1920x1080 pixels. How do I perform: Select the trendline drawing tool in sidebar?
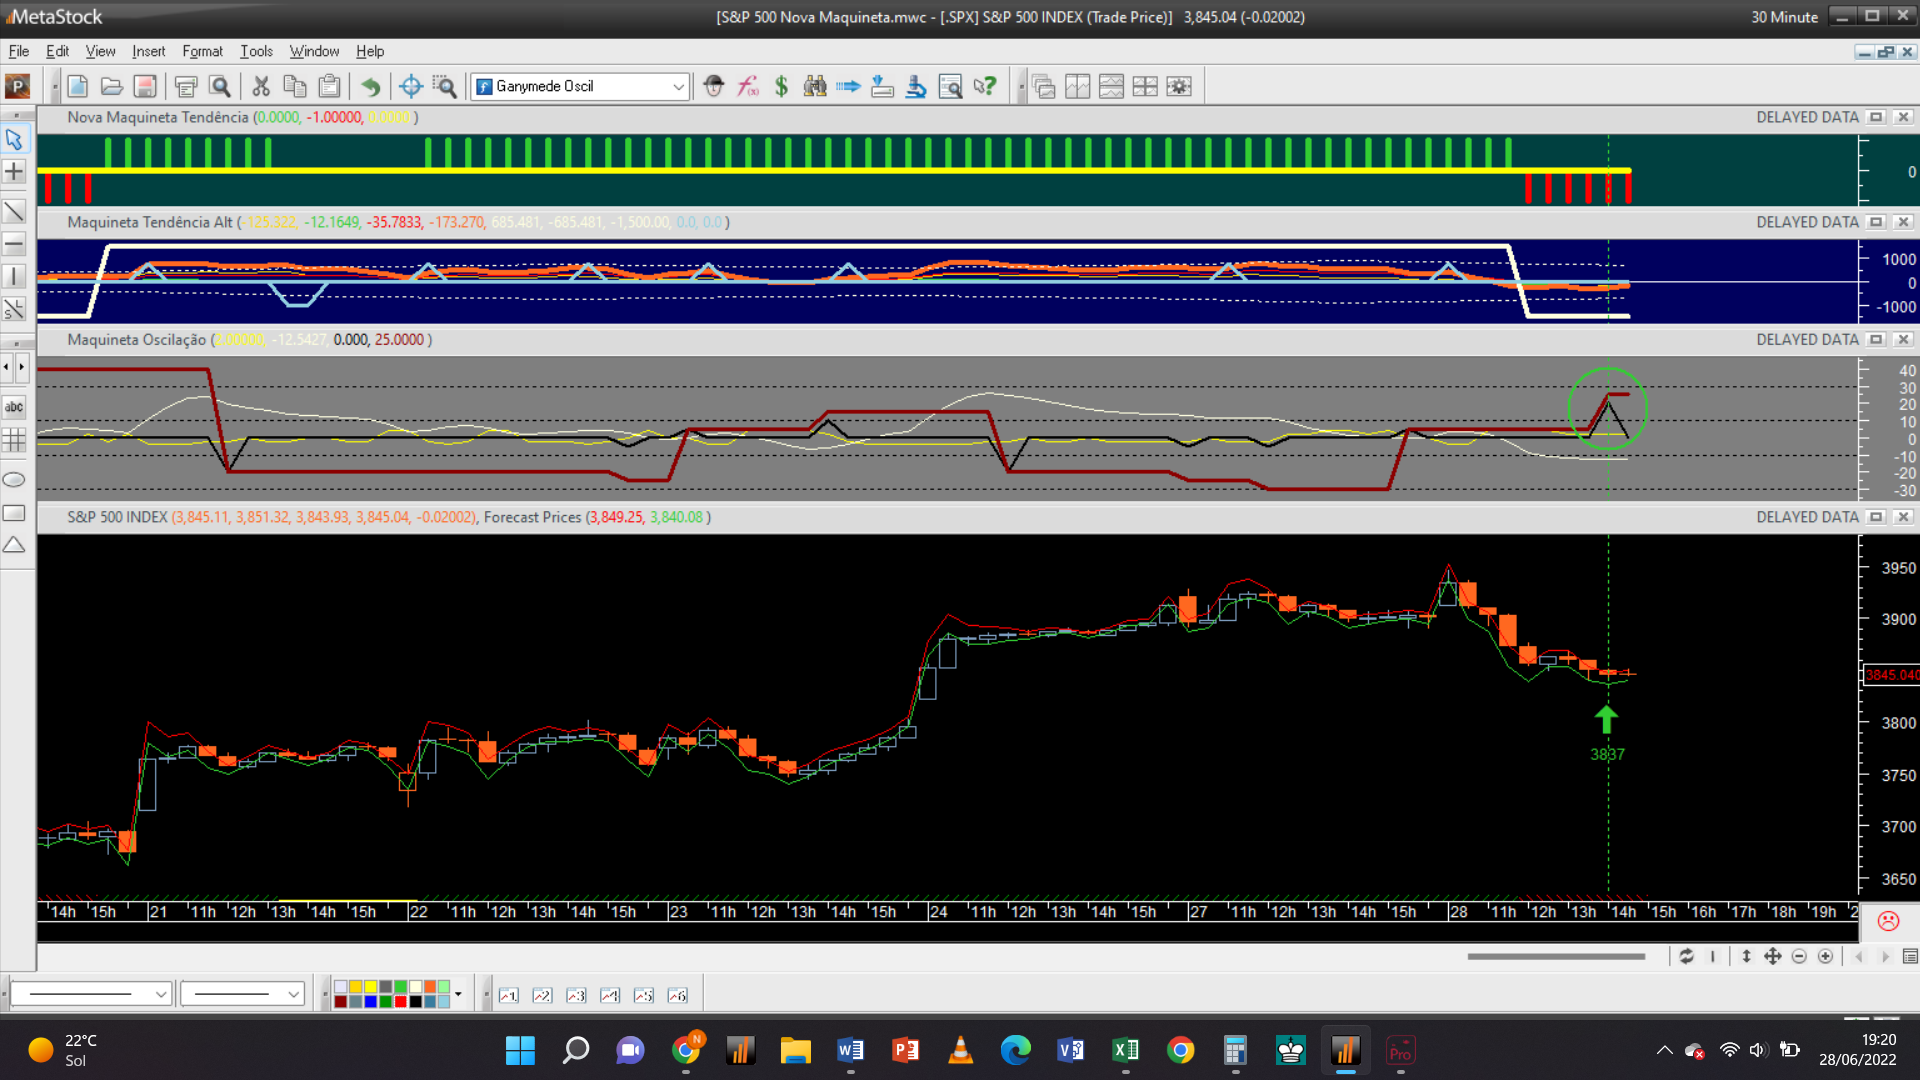tap(14, 211)
